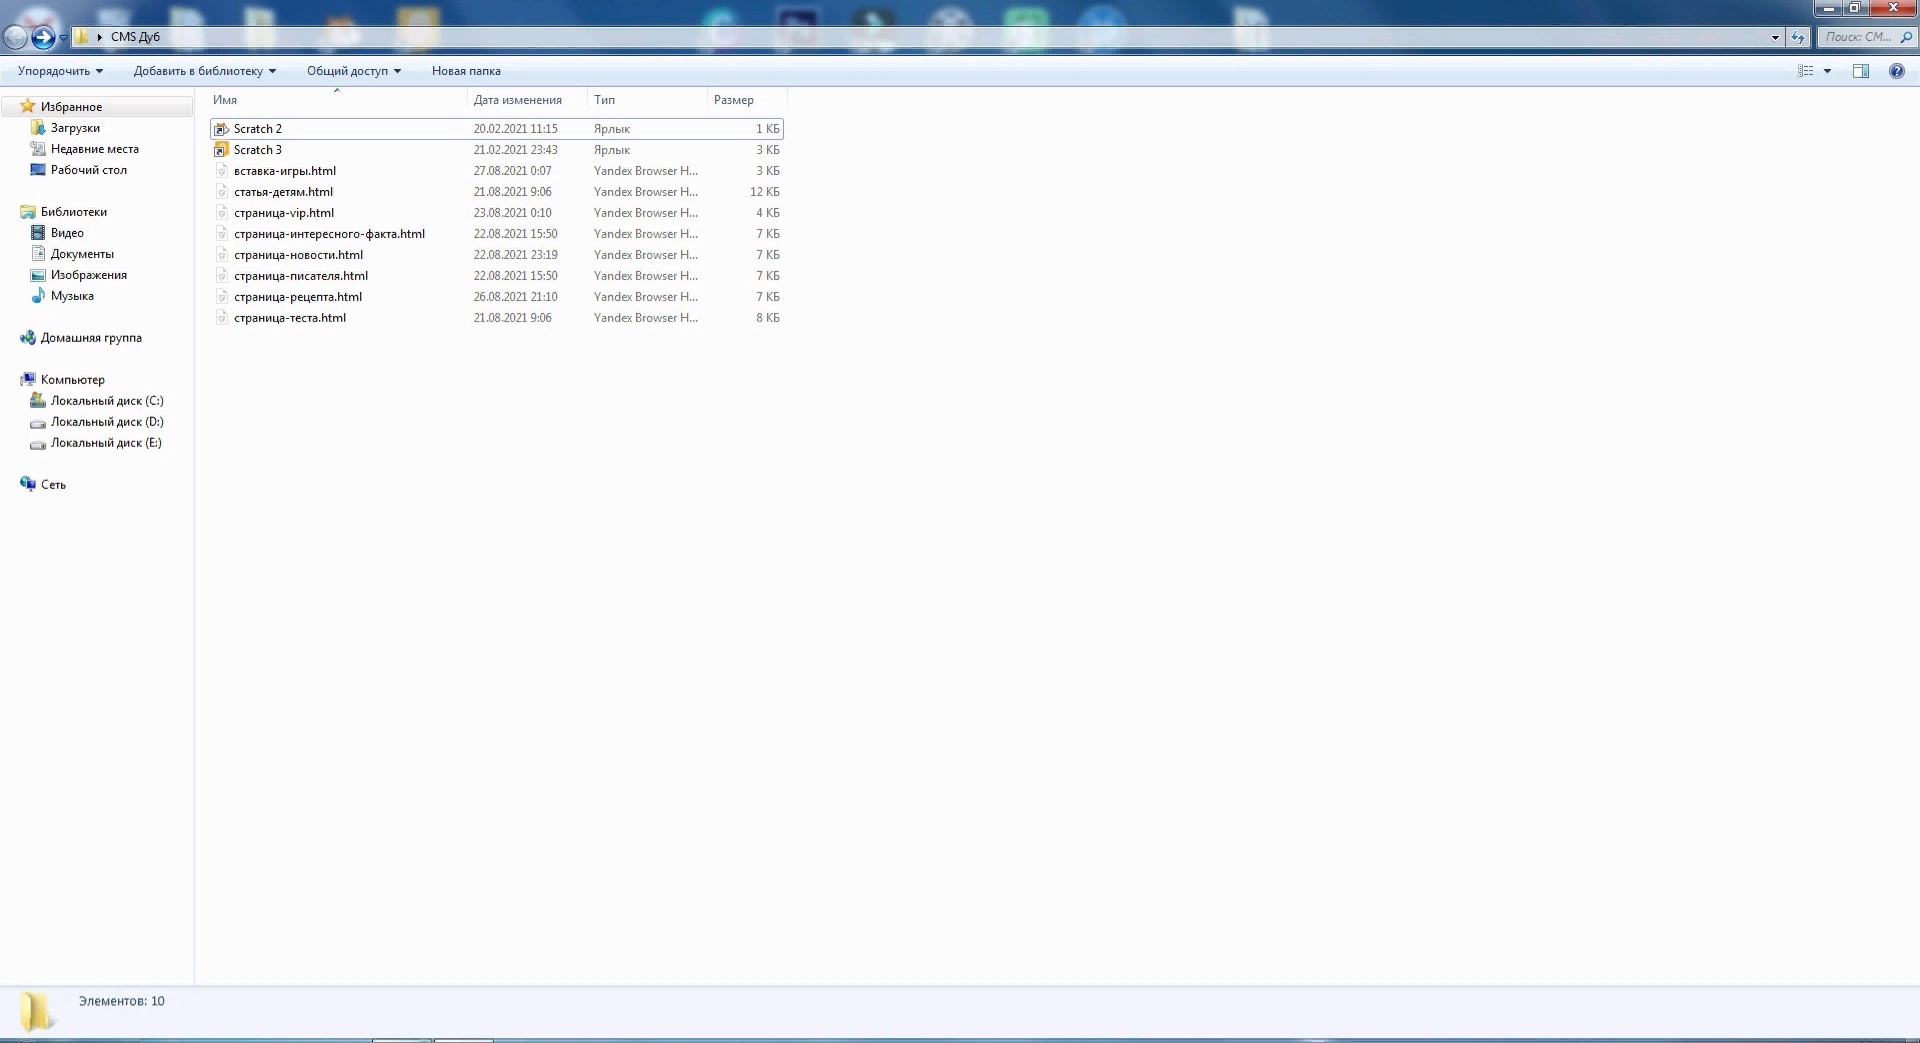The width and height of the screenshot is (1920, 1043).
Task: Click the Домашняя группа icon
Action: pyautogui.click(x=28, y=338)
